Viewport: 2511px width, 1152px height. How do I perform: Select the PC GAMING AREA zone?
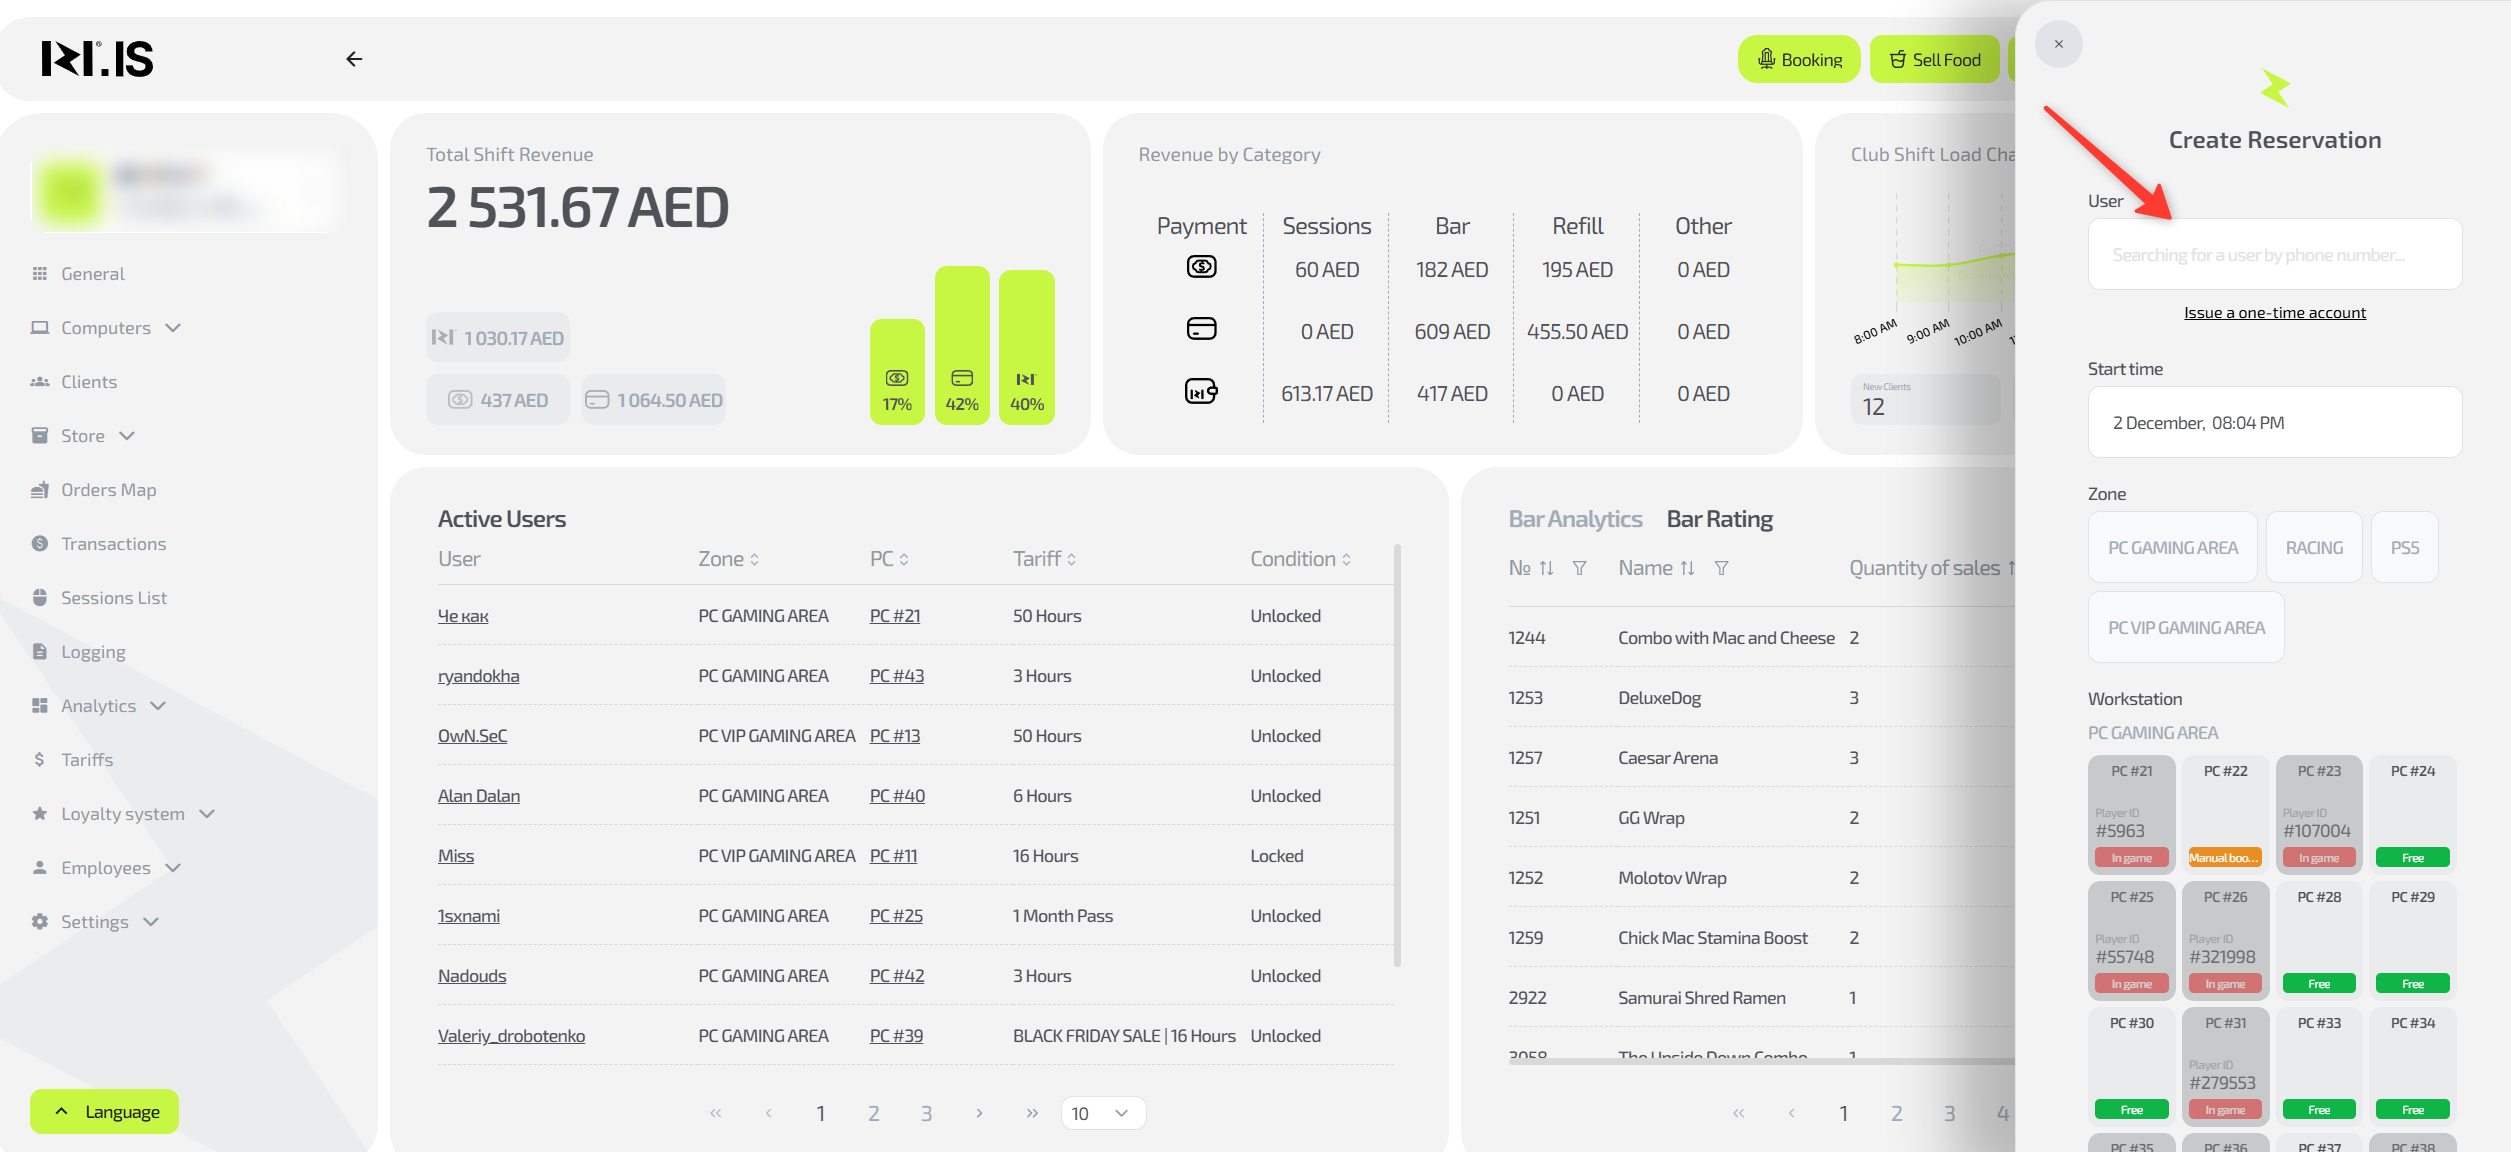point(2172,548)
